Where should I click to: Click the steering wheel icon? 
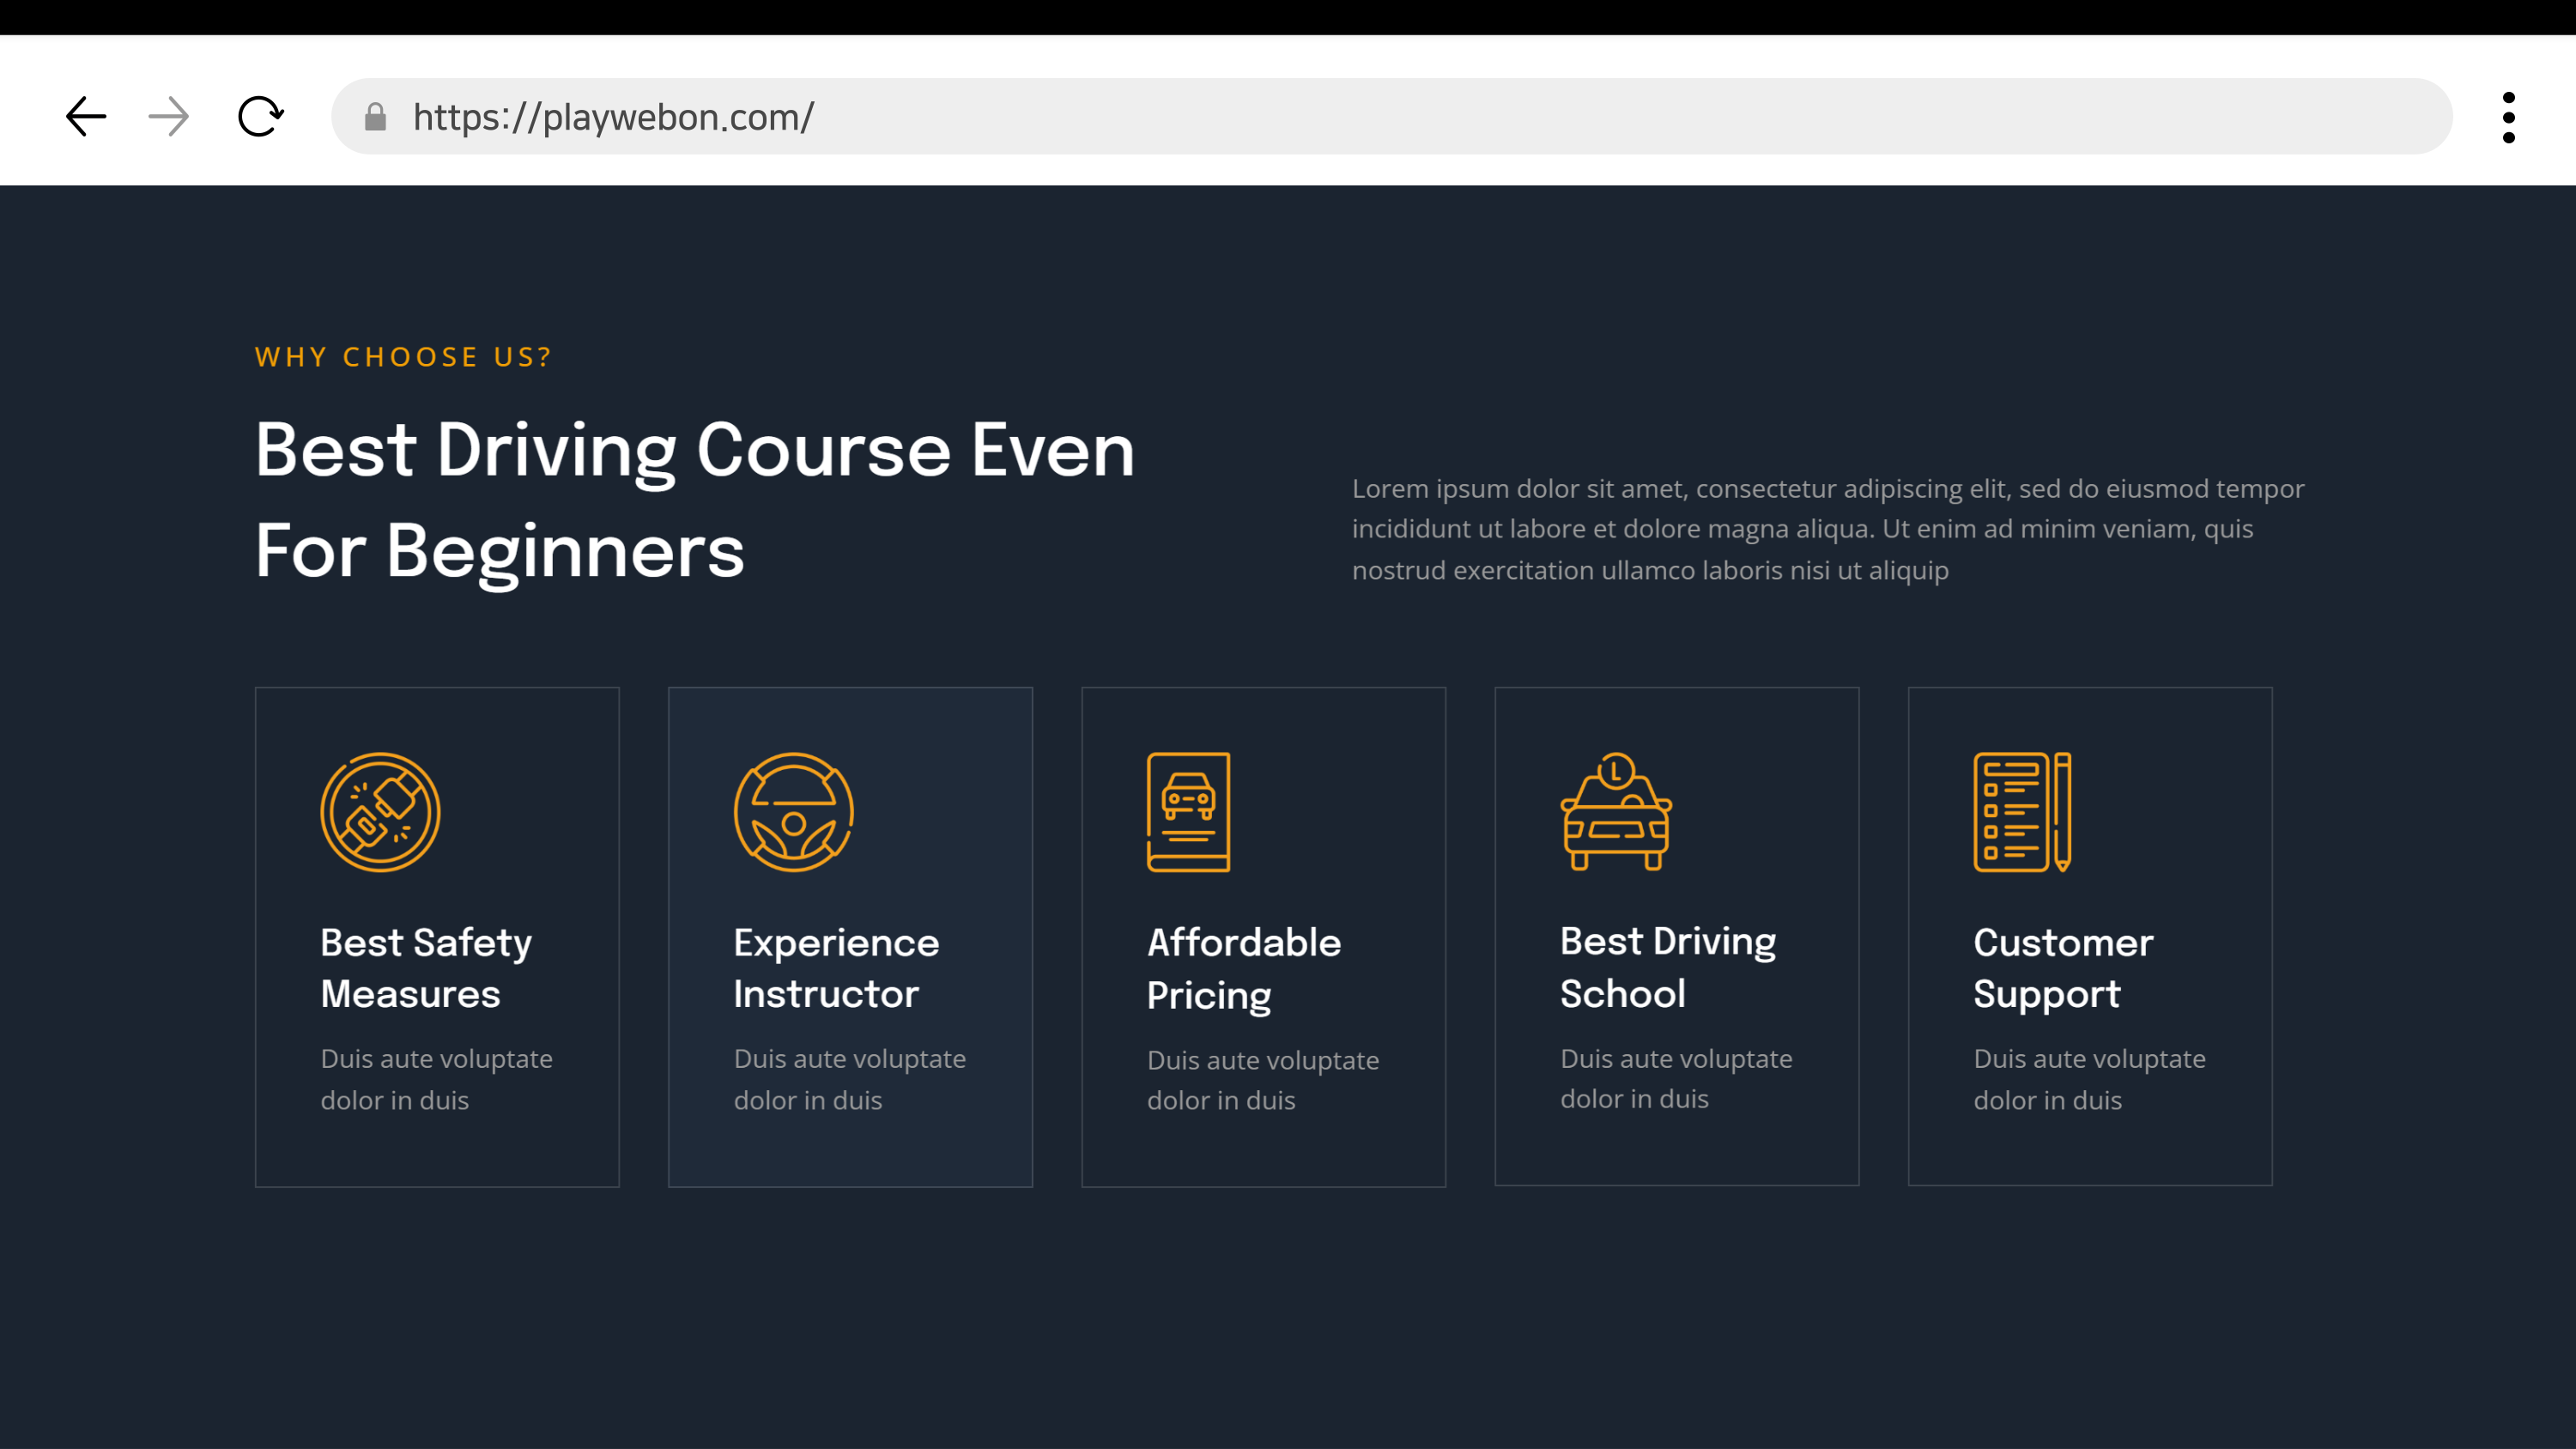[x=793, y=812]
